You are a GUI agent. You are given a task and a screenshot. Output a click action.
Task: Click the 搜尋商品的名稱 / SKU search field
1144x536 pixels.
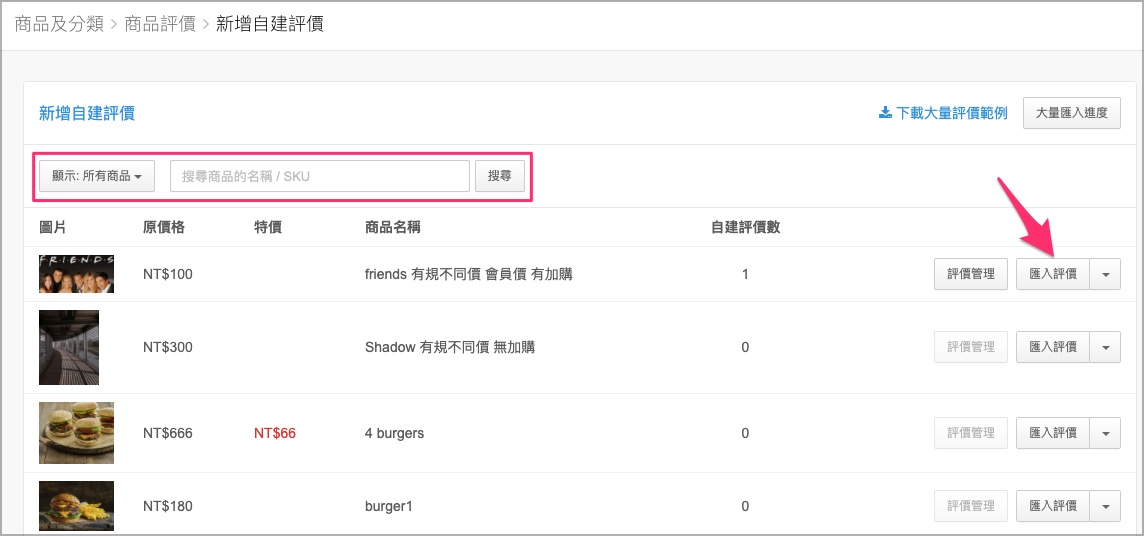[320, 176]
